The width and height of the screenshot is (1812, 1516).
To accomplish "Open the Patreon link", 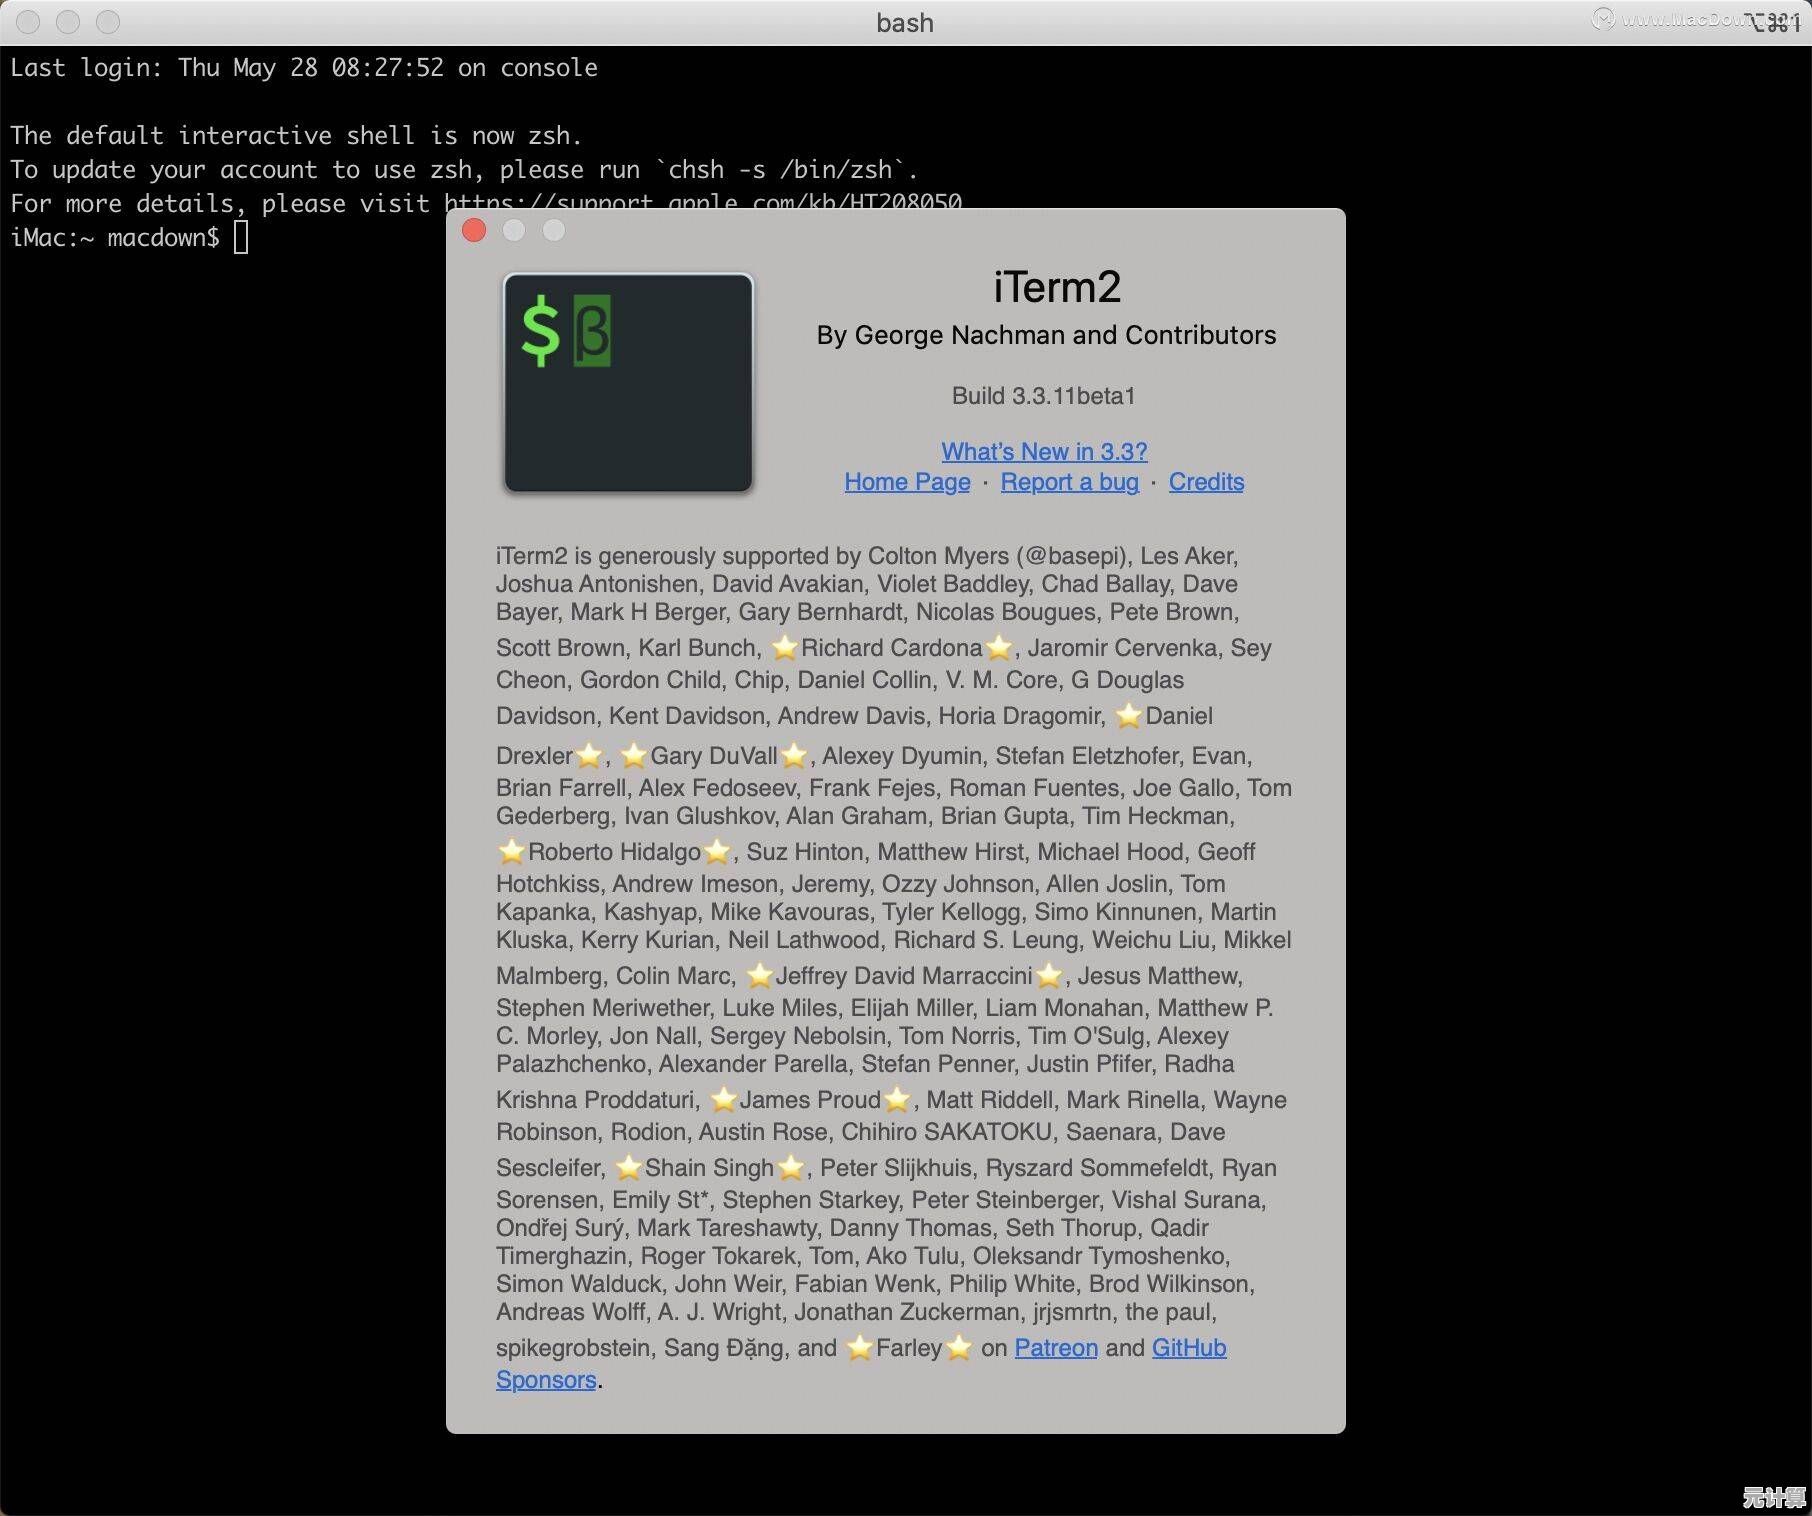I will pos(1056,1348).
